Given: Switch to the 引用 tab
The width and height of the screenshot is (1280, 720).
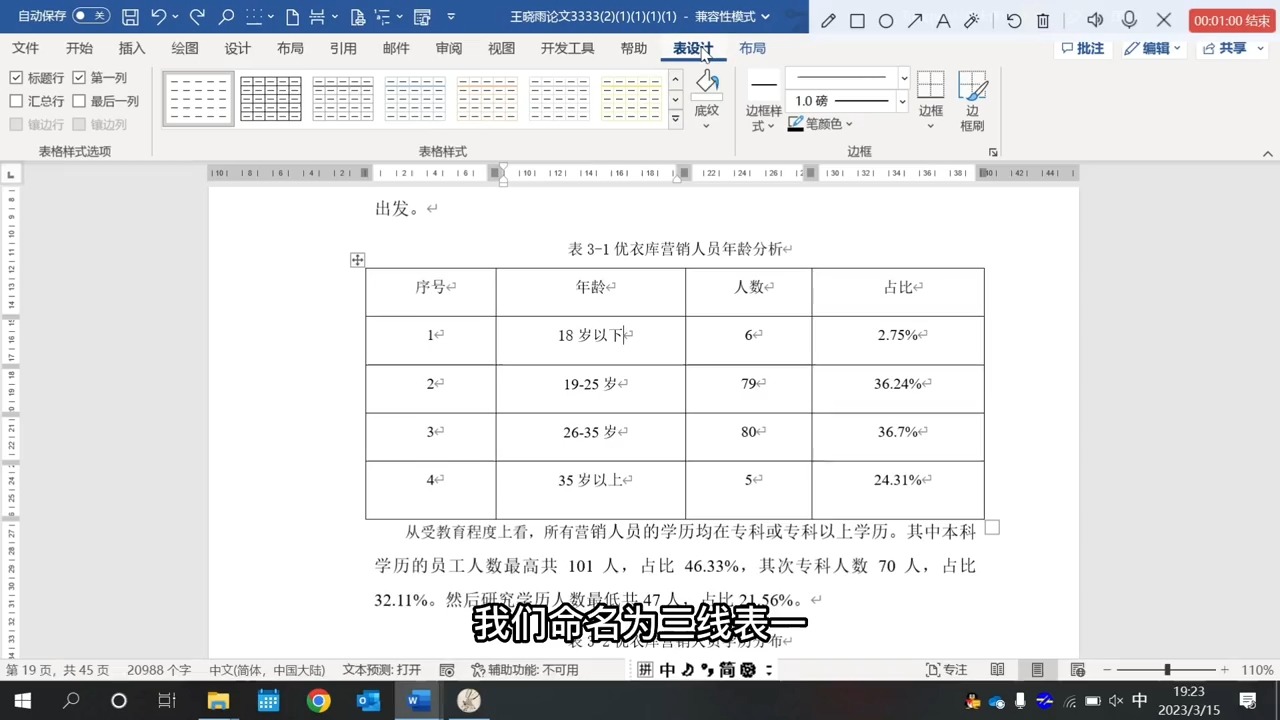Looking at the screenshot, I should tap(343, 48).
